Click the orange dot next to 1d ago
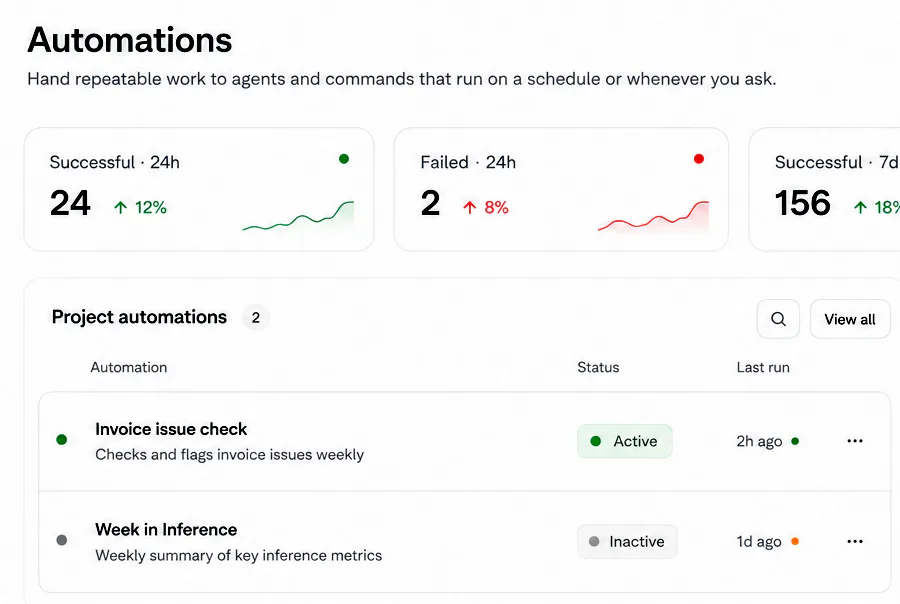This screenshot has height=604, width=900. (x=795, y=541)
